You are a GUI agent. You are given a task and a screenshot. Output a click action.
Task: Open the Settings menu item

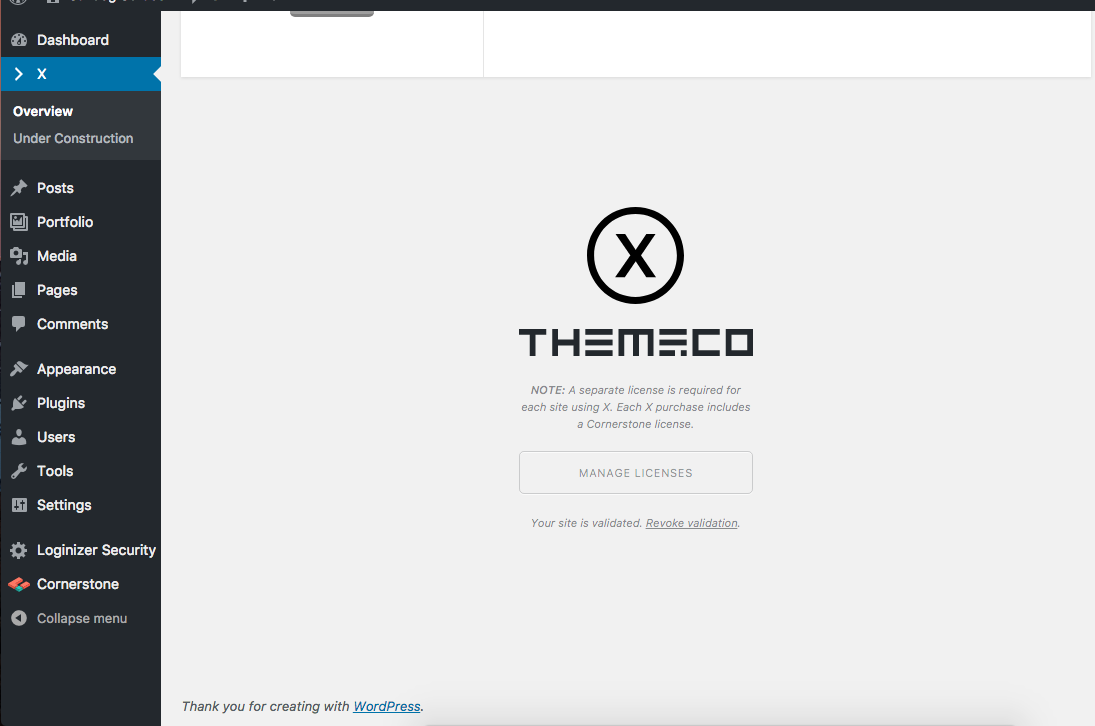click(x=64, y=505)
